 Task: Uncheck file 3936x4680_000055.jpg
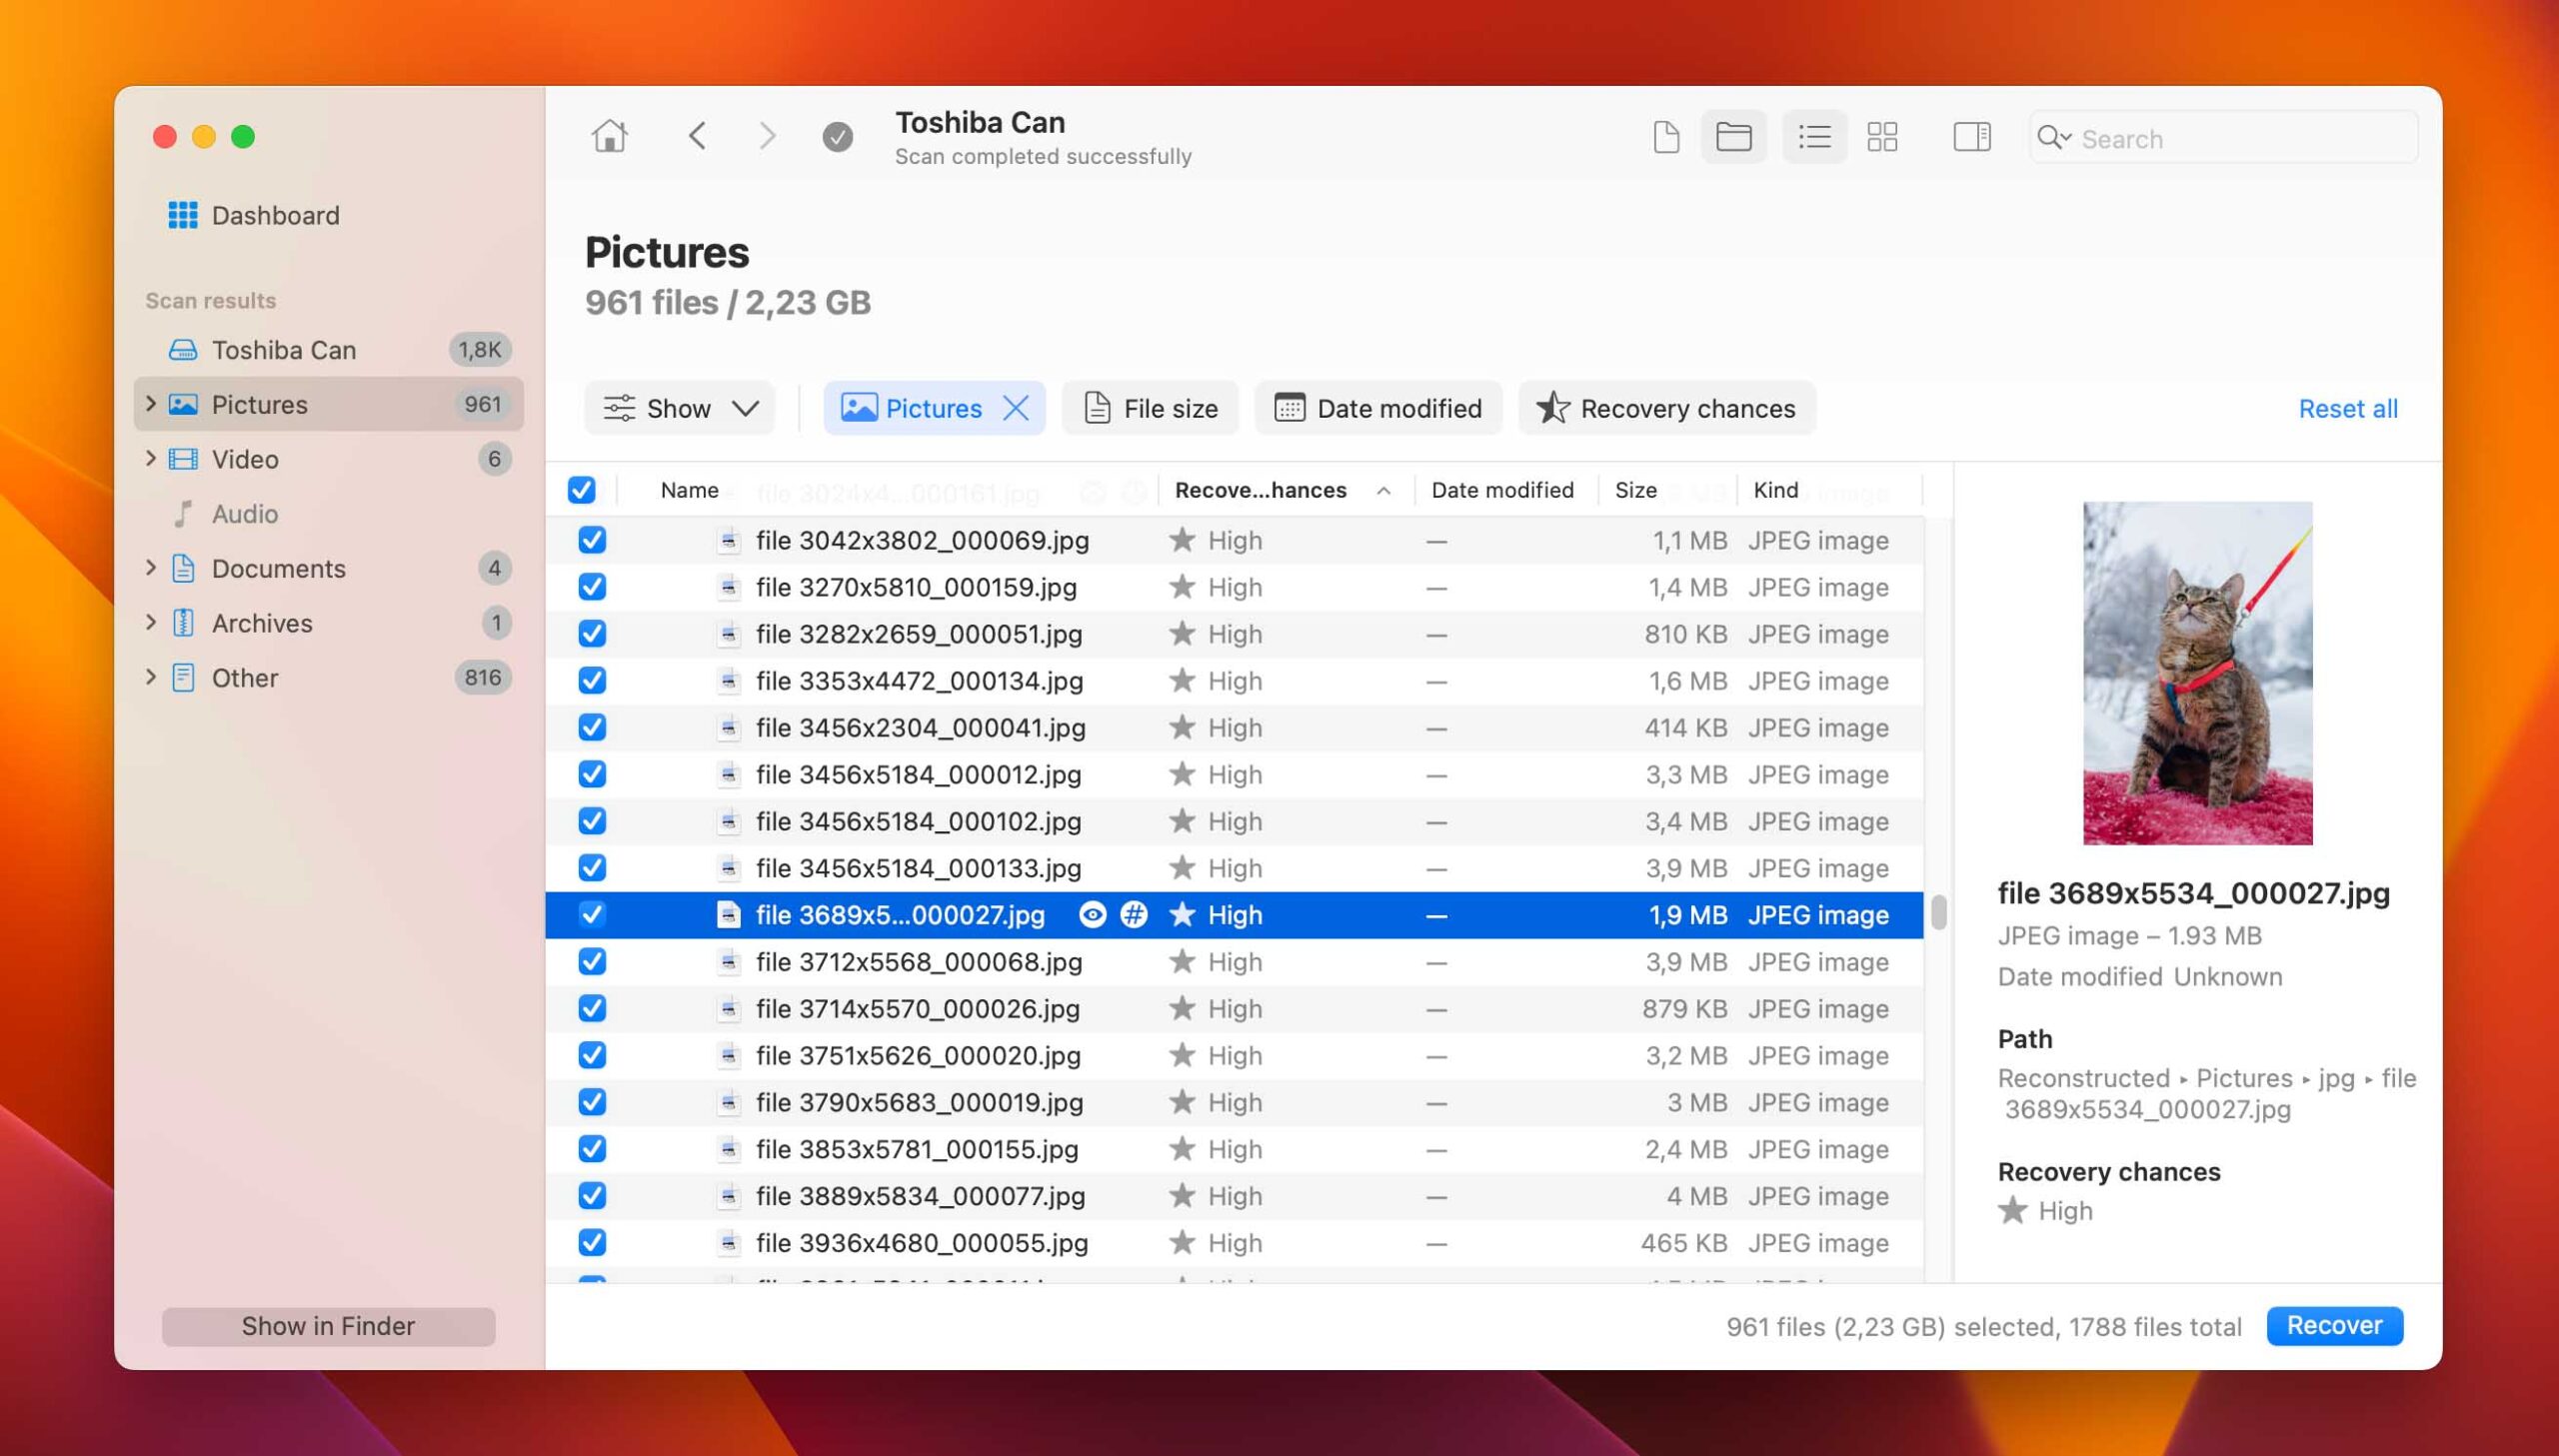pyautogui.click(x=592, y=1242)
